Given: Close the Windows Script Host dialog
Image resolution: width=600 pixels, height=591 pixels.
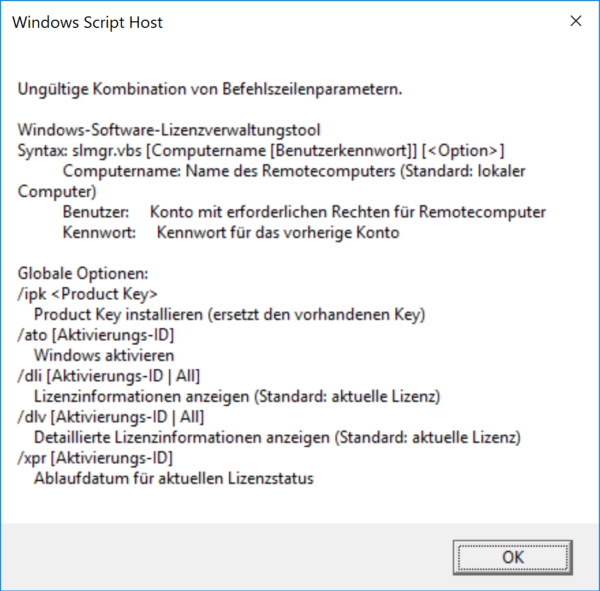Looking at the screenshot, I should 576,21.
